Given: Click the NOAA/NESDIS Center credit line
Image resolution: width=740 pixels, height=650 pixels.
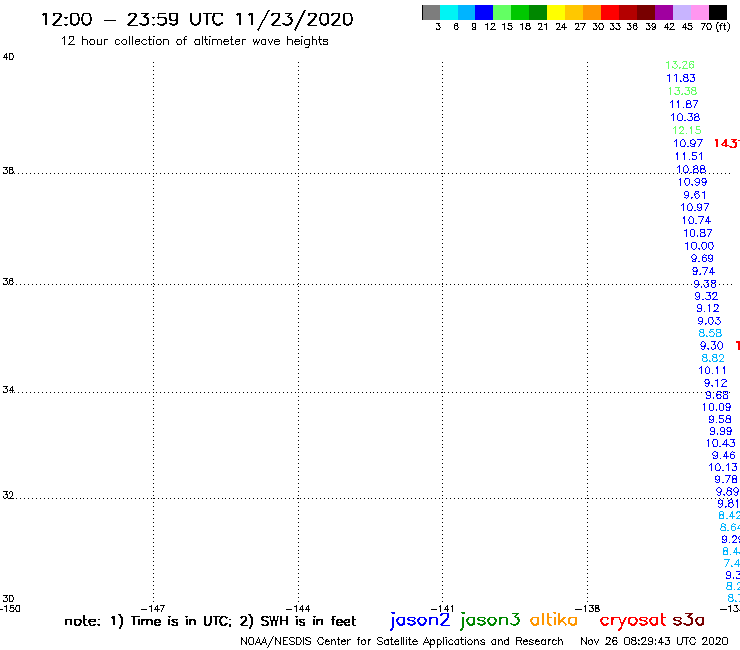Looking at the screenshot, I should (x=402, y=641).
